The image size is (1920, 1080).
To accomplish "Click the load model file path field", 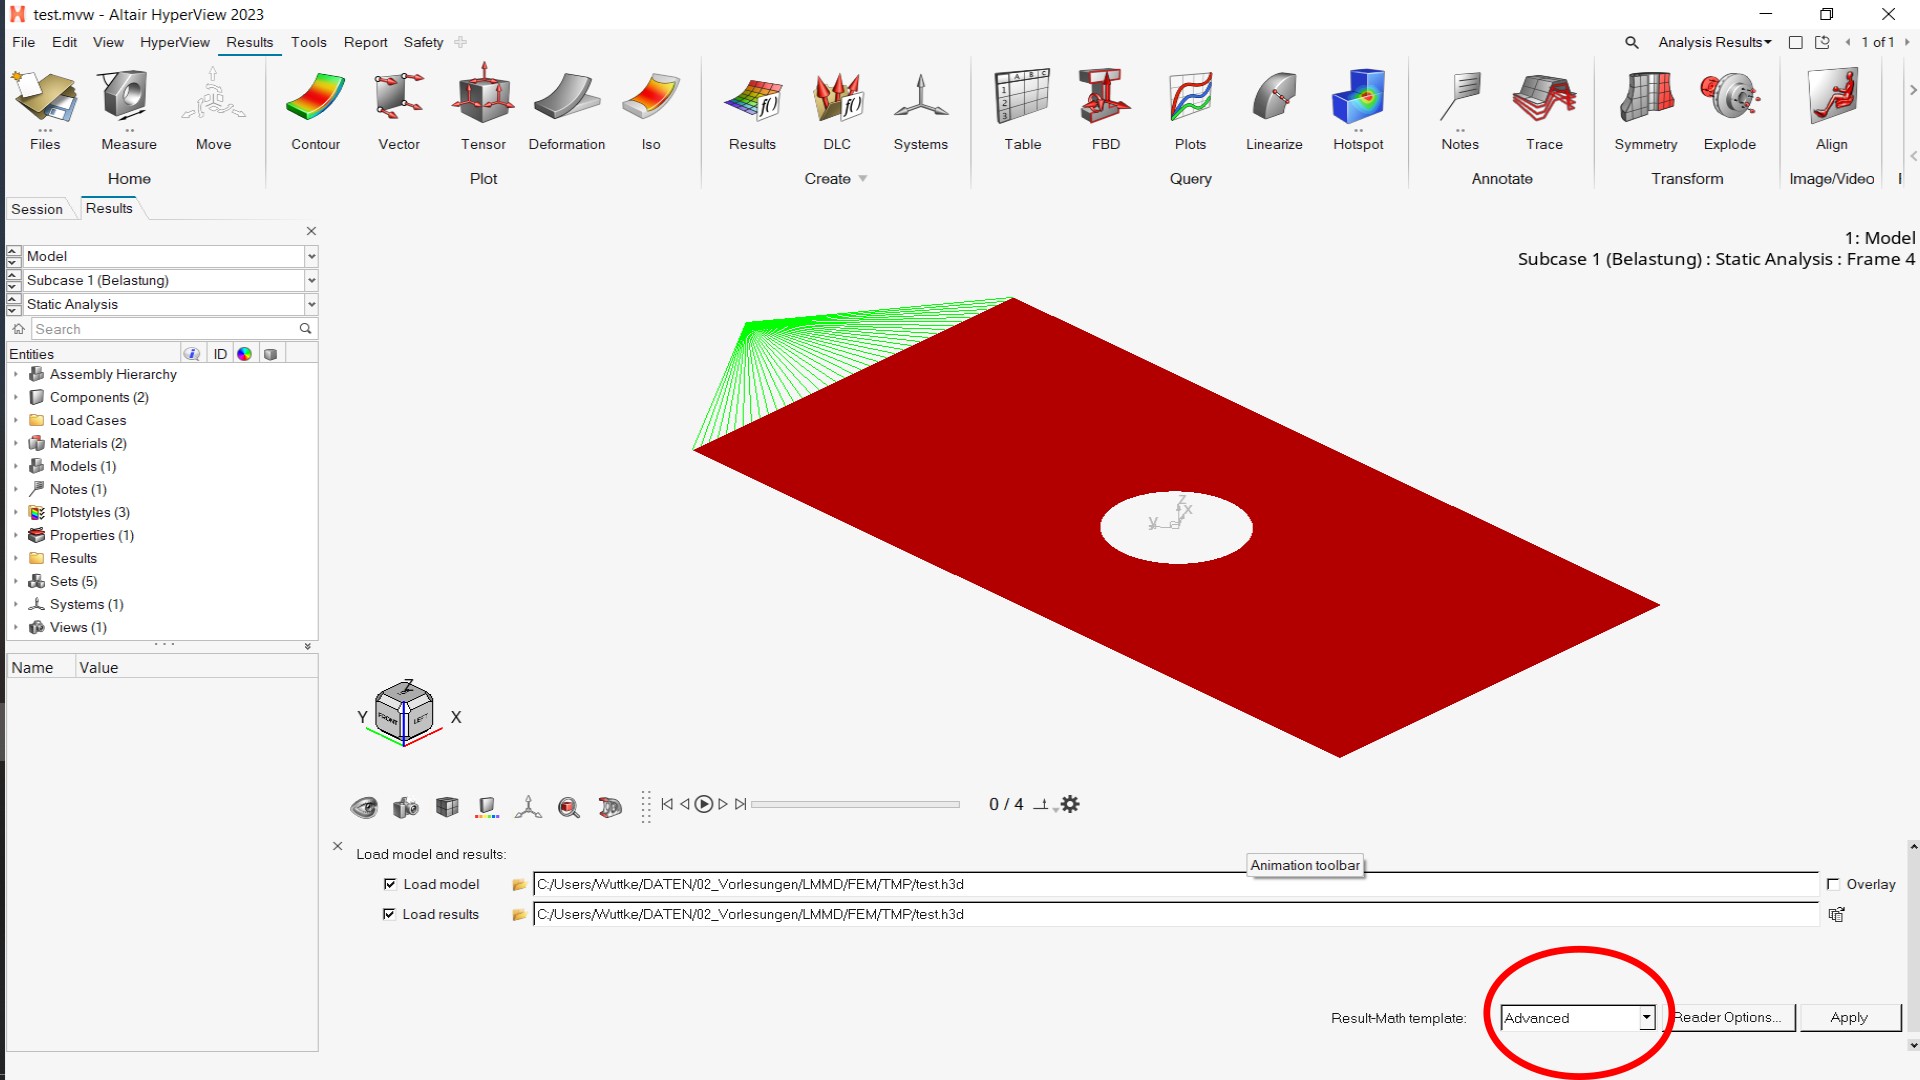I will [x=1175, y=884].
